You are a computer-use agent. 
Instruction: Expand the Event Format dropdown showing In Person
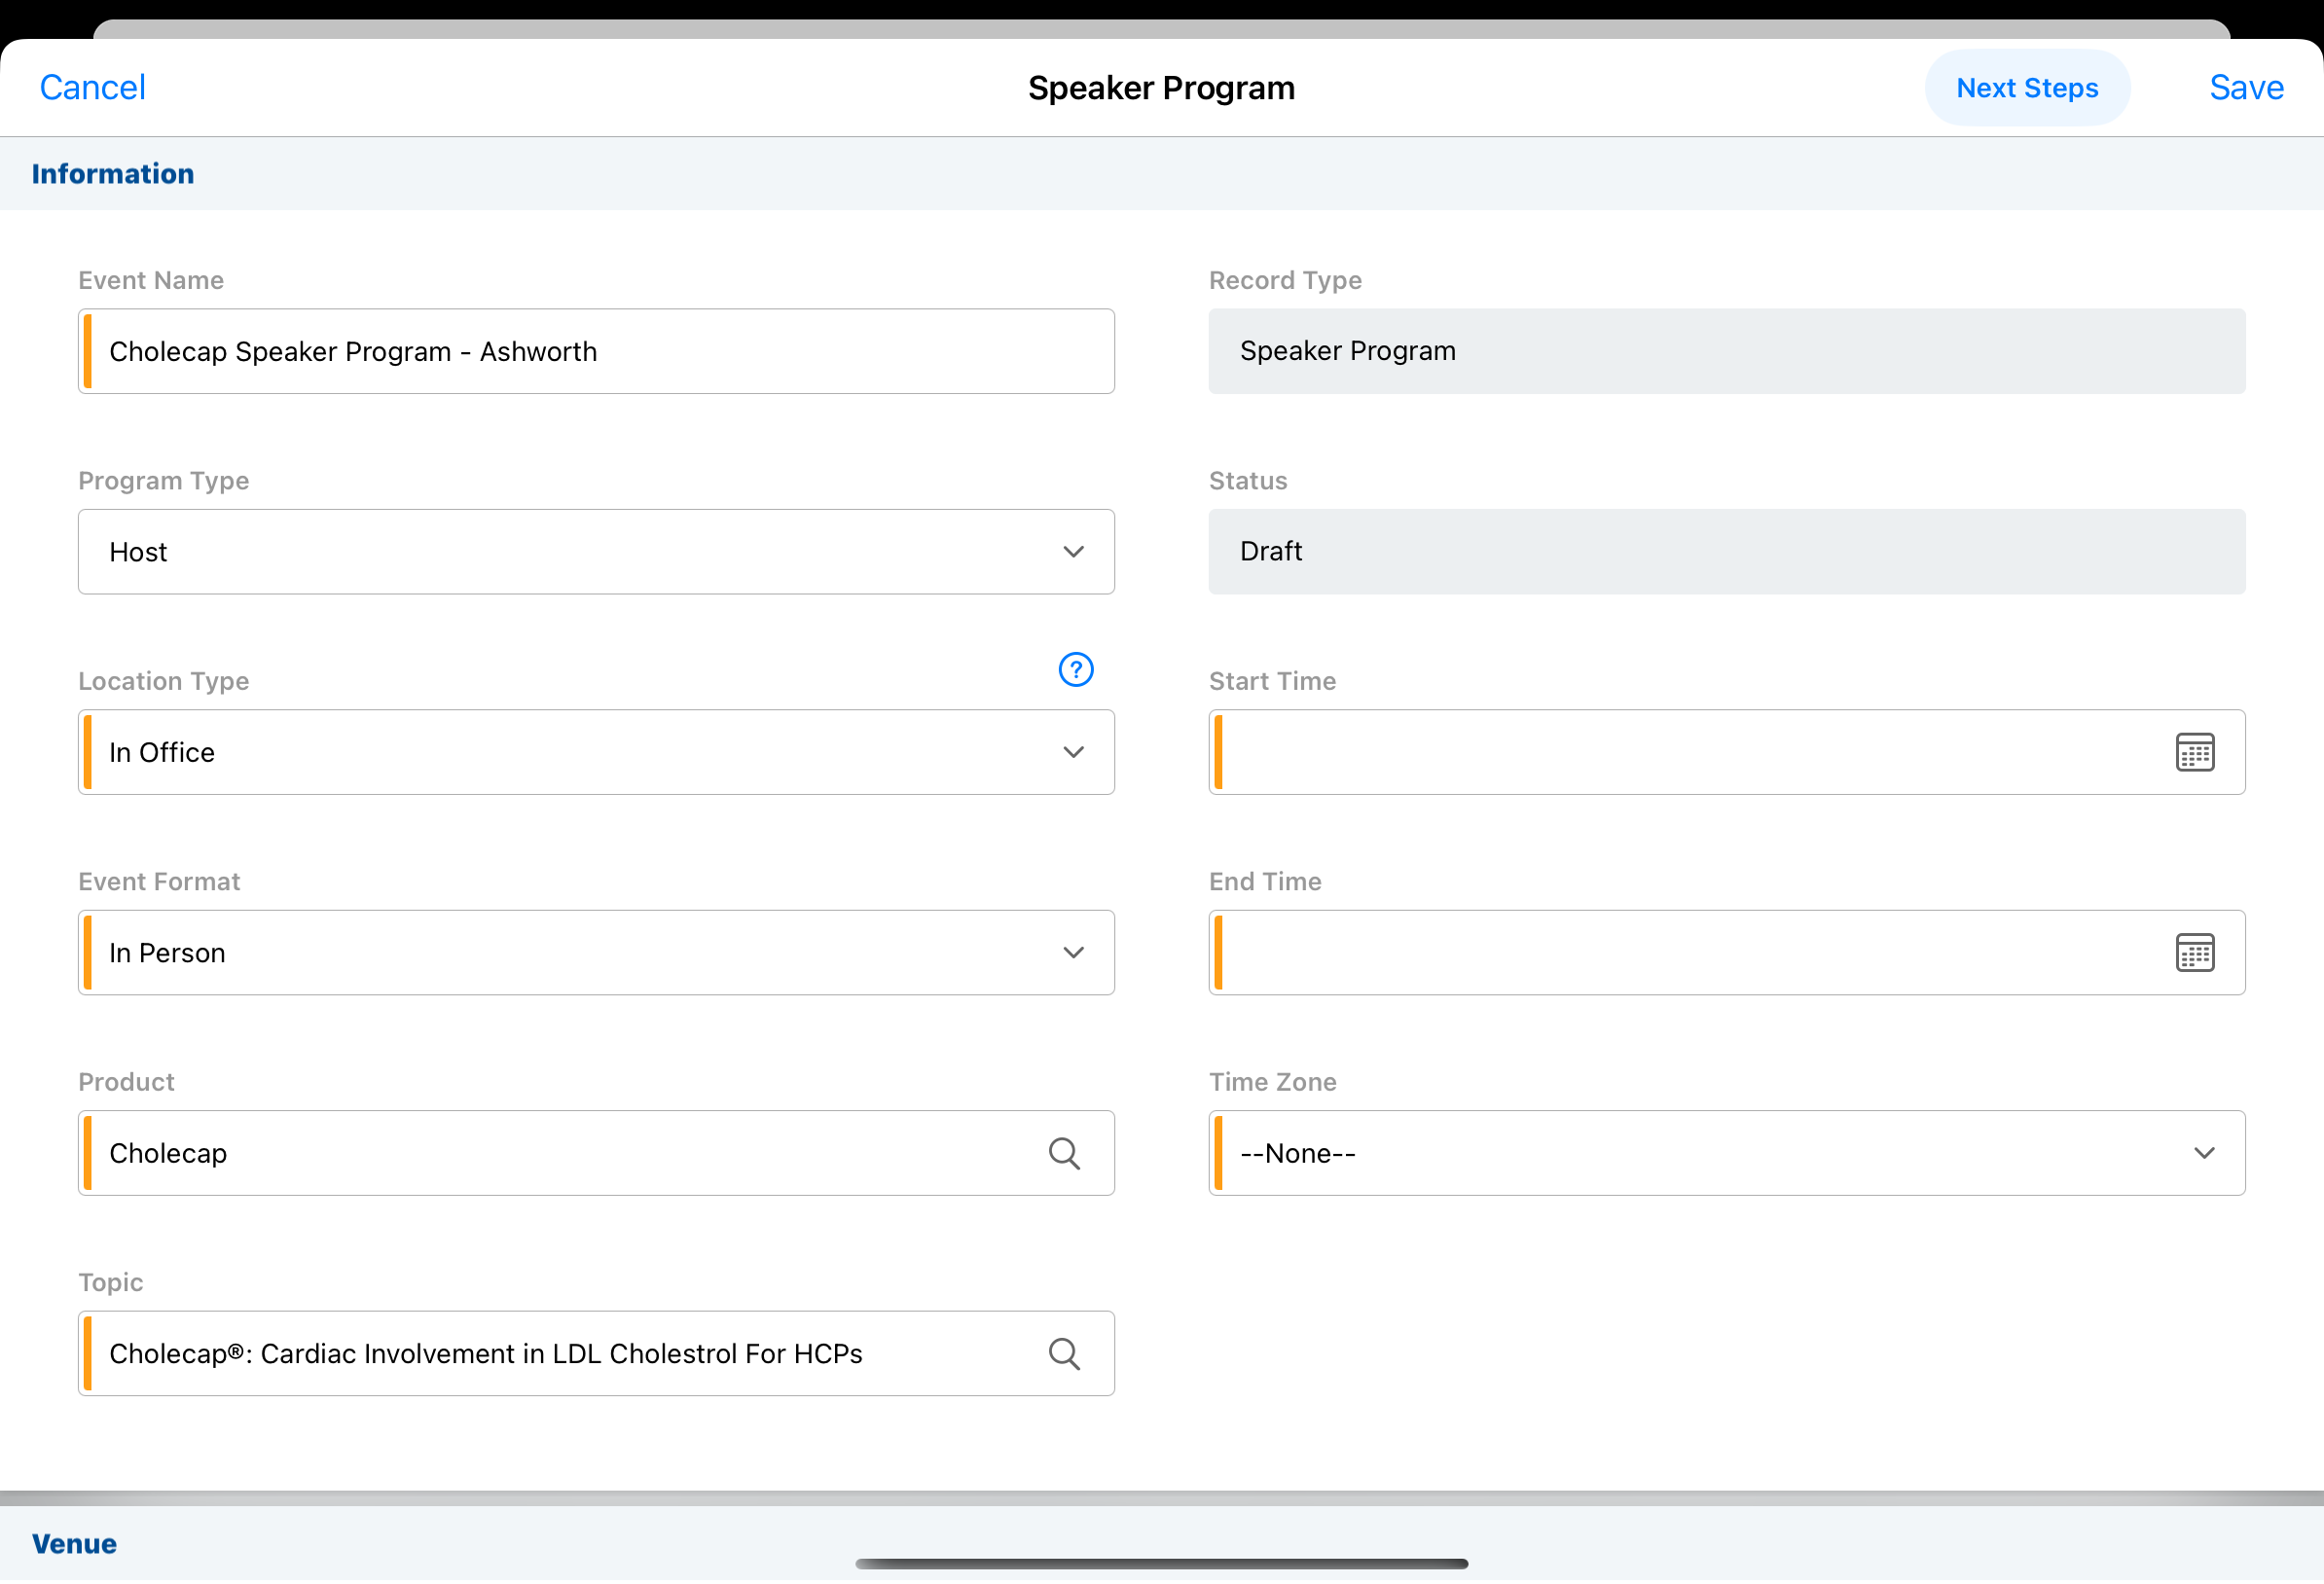tap(596, 953)
